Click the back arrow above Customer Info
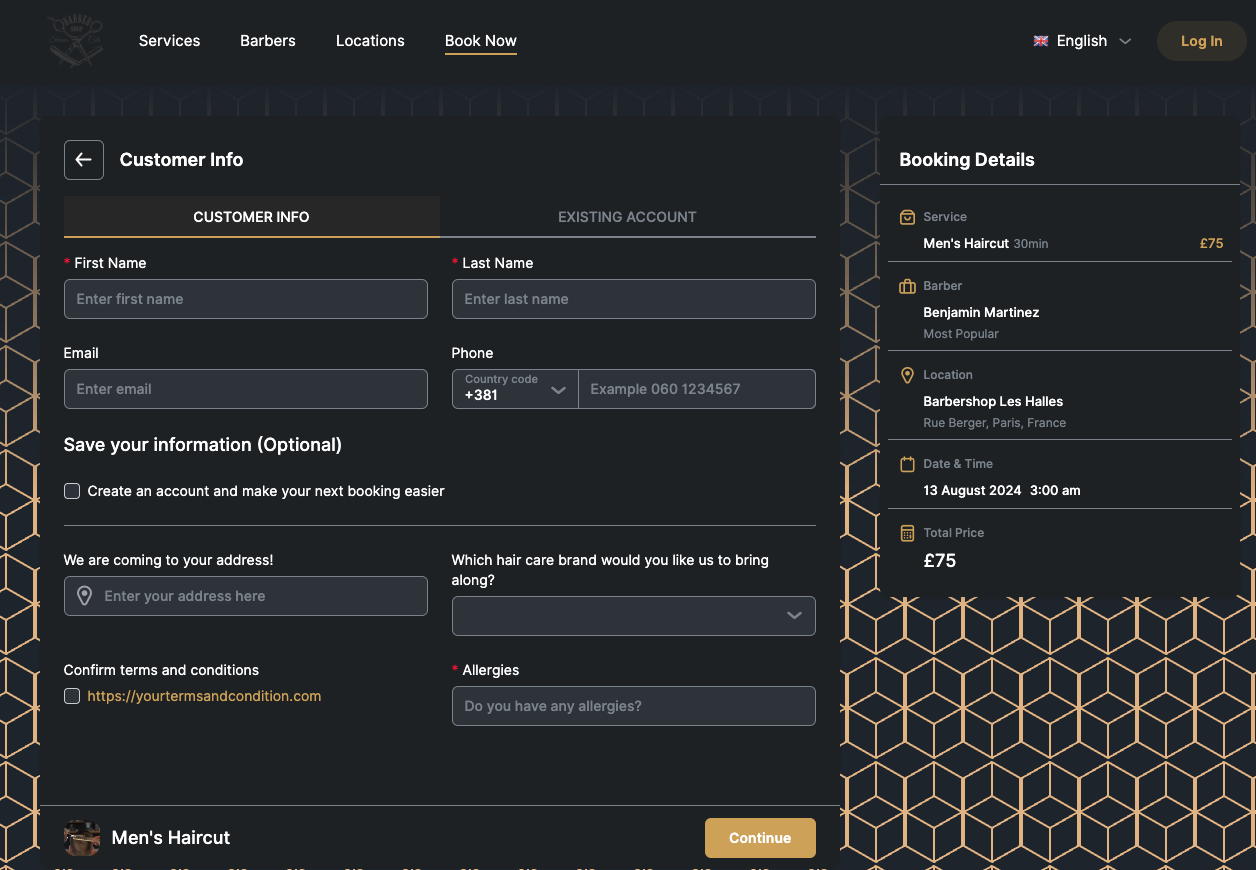 (x=83, y=160)
